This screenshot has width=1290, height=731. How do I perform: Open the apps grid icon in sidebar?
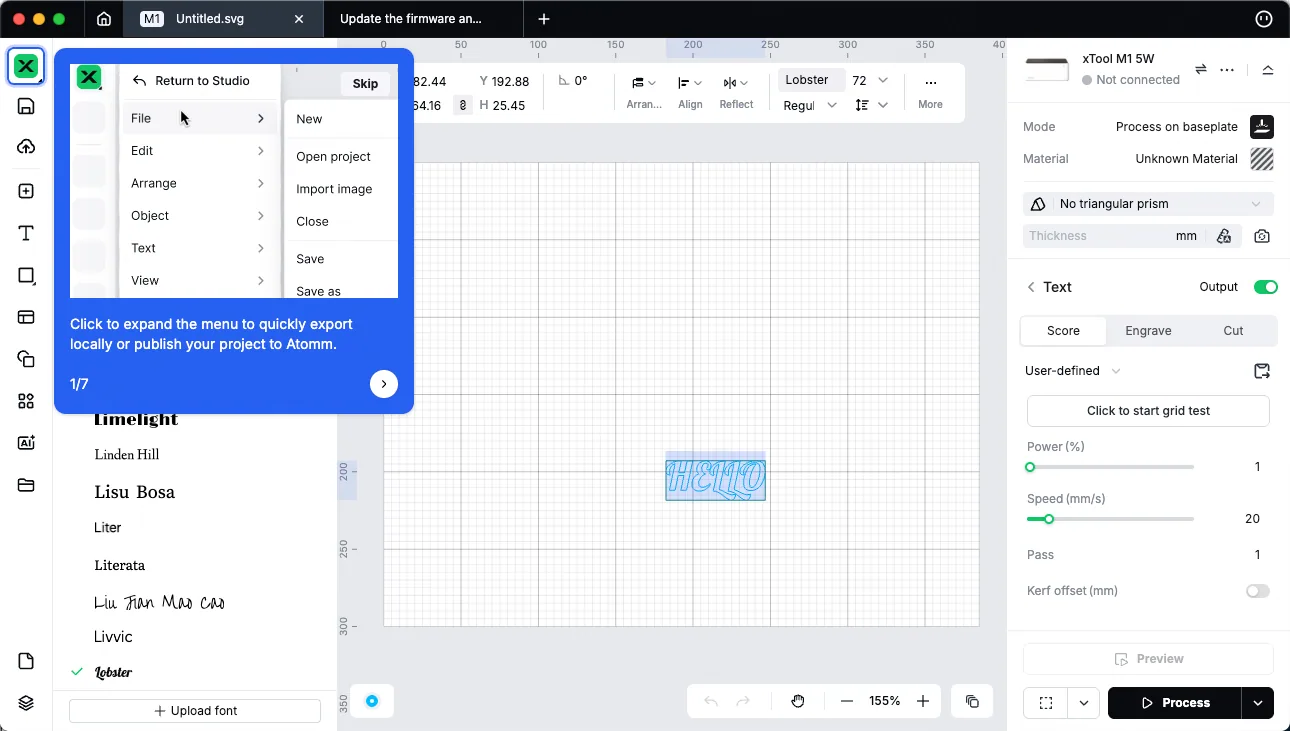click(26, 401)
